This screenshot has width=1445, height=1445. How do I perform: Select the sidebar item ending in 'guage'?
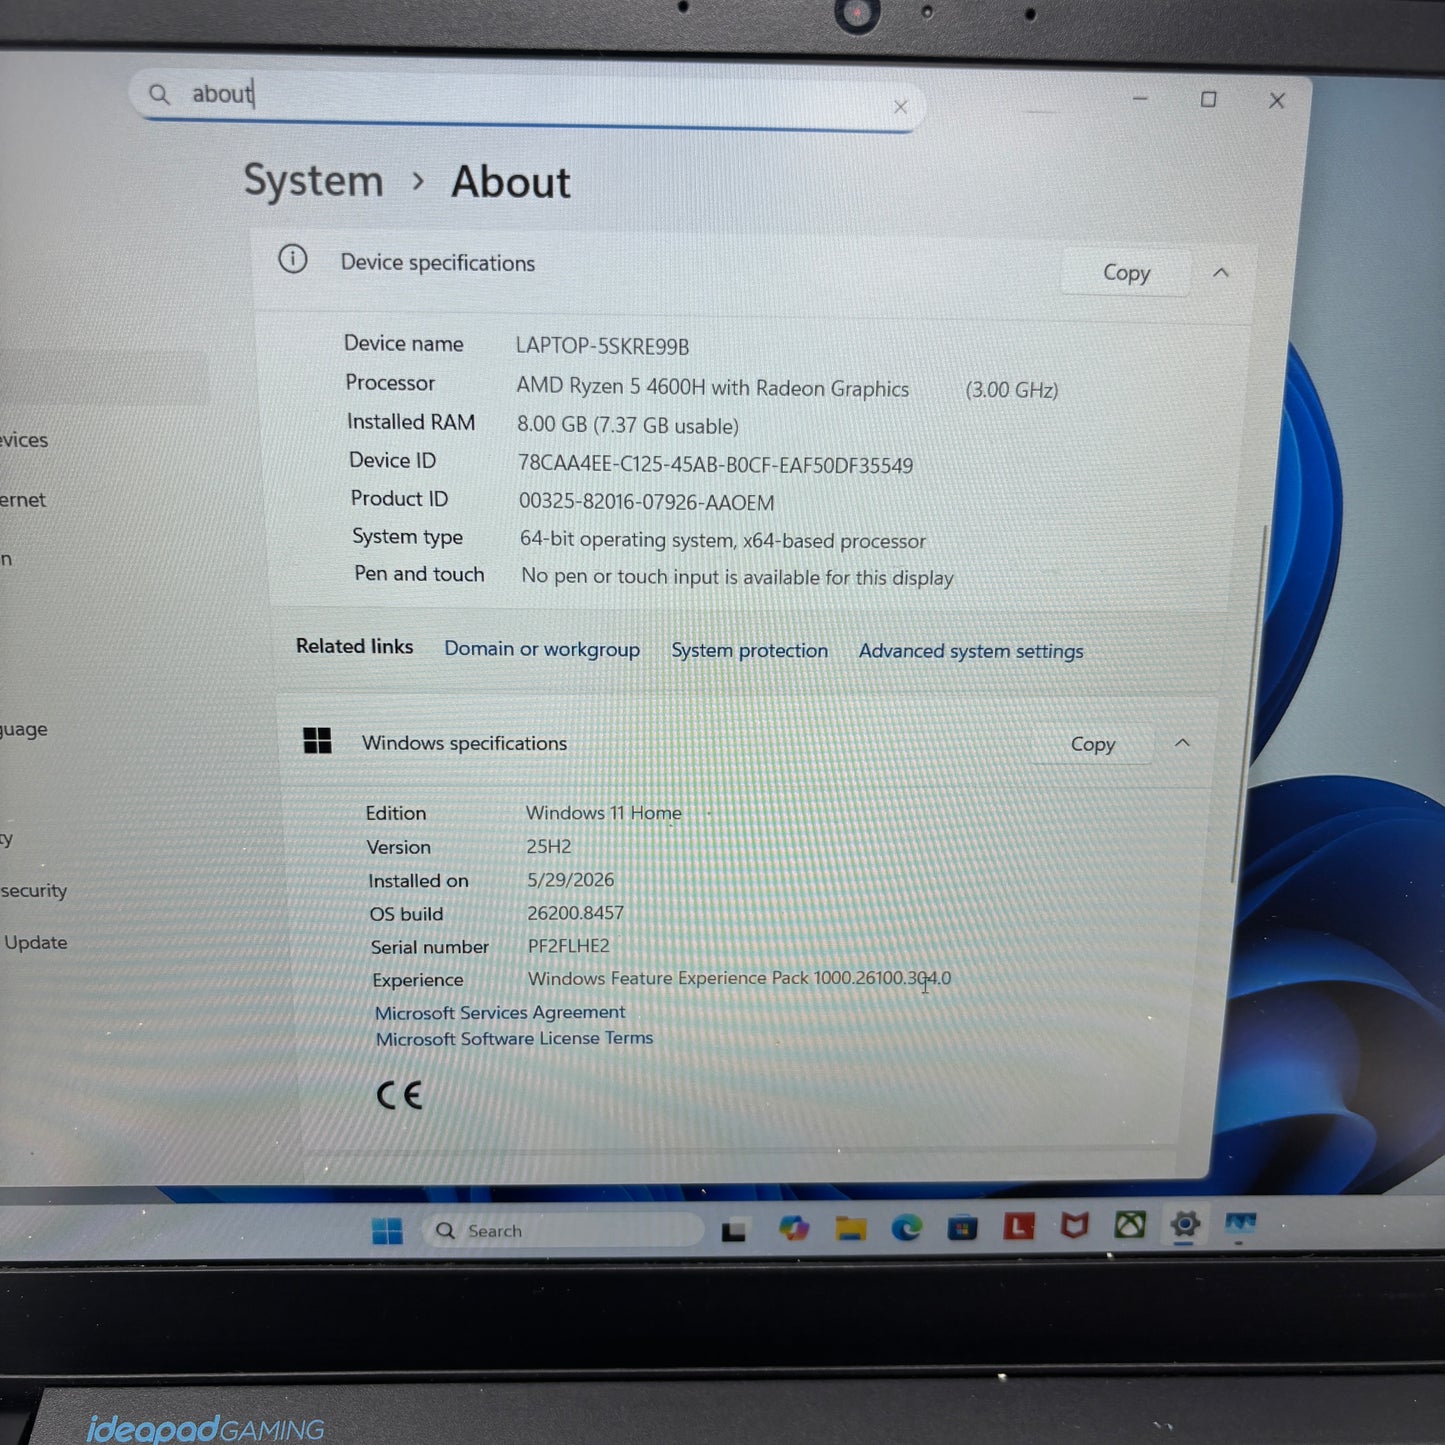24,729
